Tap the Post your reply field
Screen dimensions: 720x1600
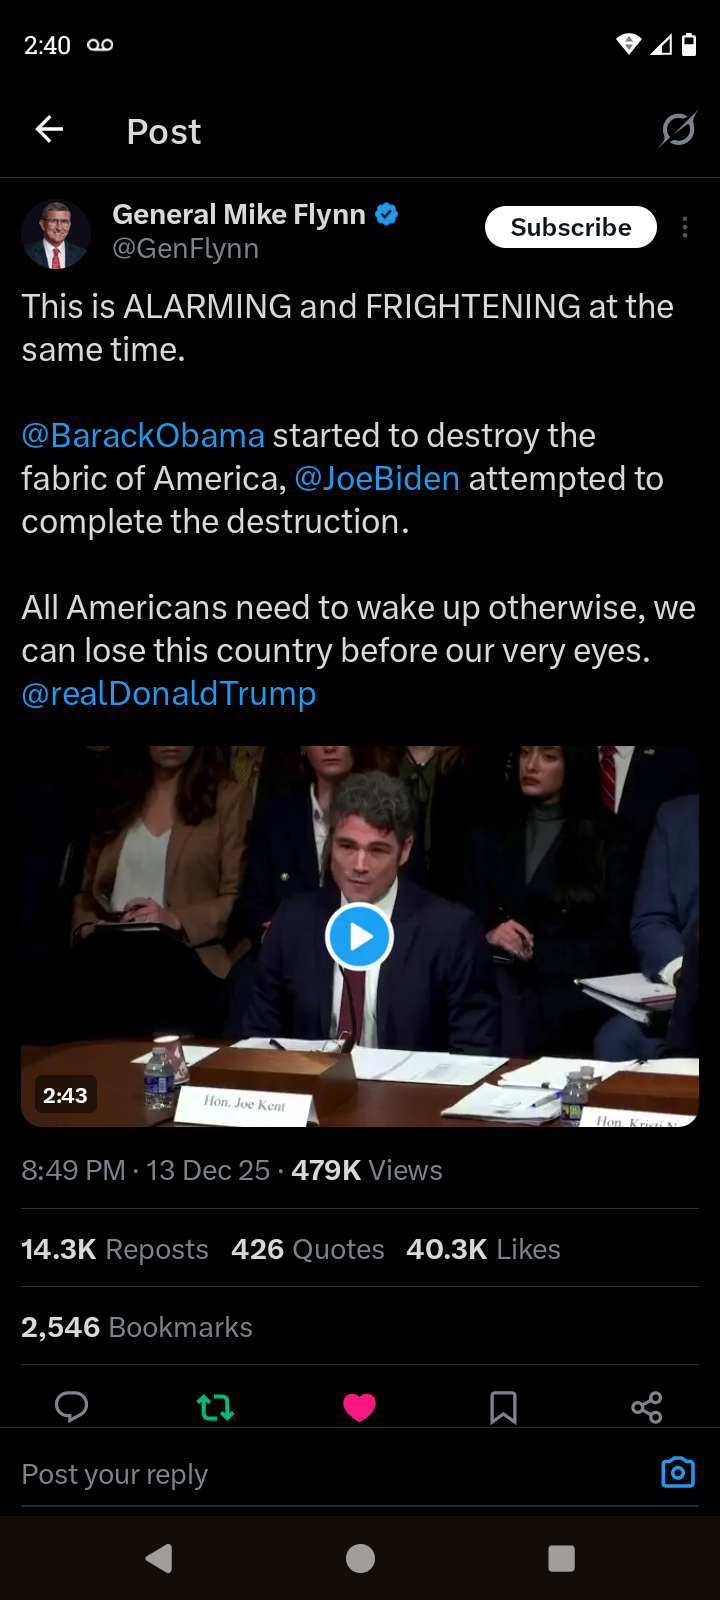tap(330, 1474)
